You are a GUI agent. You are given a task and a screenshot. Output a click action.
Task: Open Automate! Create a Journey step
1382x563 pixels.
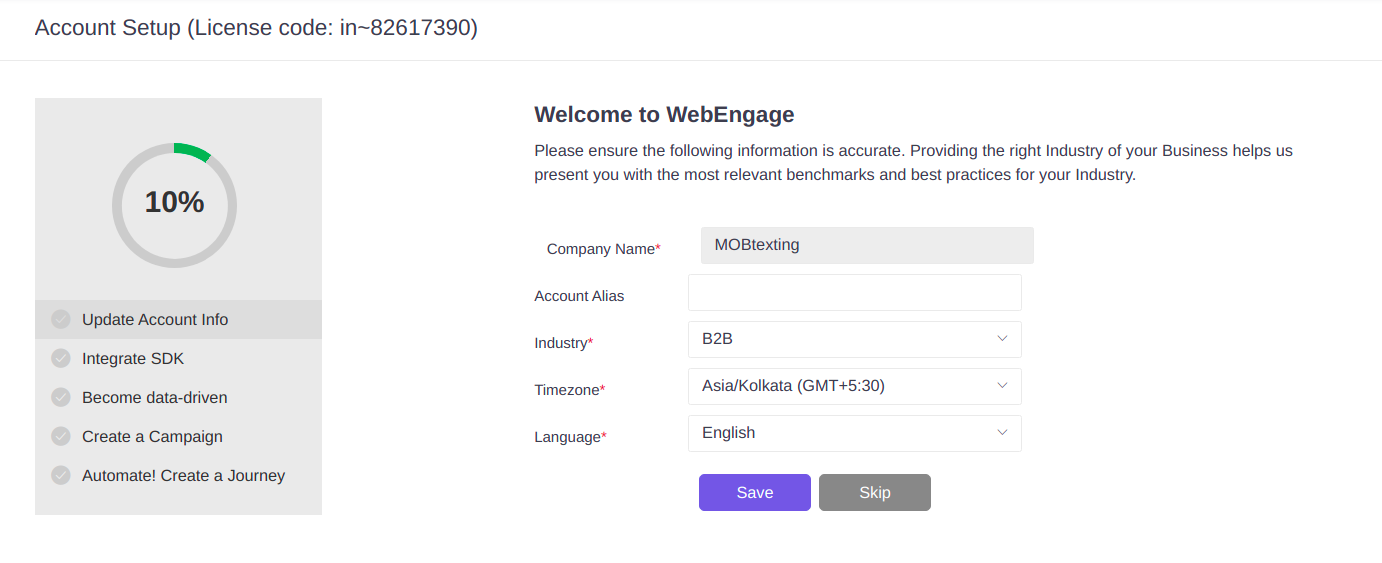coord(178,475)
